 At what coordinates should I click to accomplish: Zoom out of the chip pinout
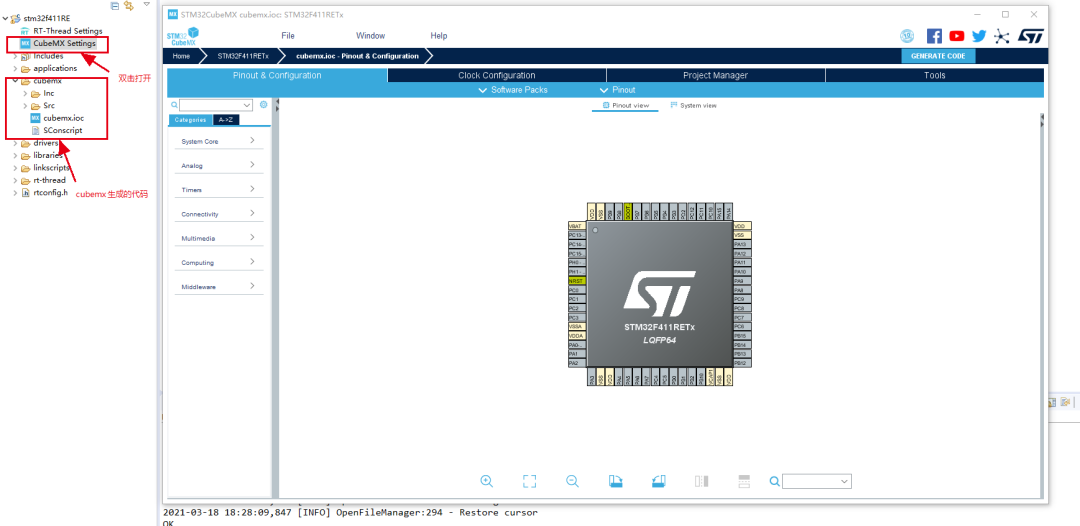point(572,481)
